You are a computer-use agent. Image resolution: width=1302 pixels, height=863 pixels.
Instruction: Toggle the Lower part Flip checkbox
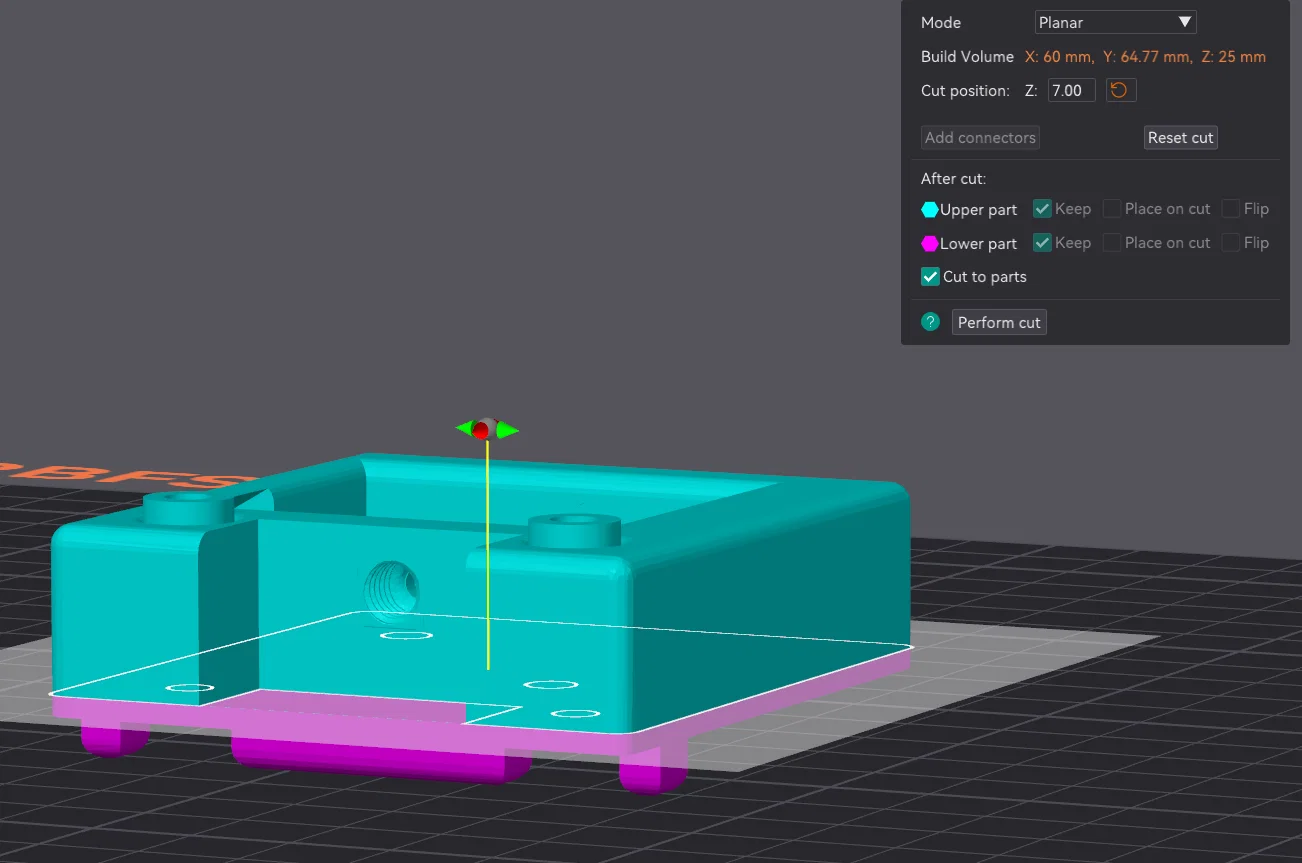click(x=1230, y=243)
